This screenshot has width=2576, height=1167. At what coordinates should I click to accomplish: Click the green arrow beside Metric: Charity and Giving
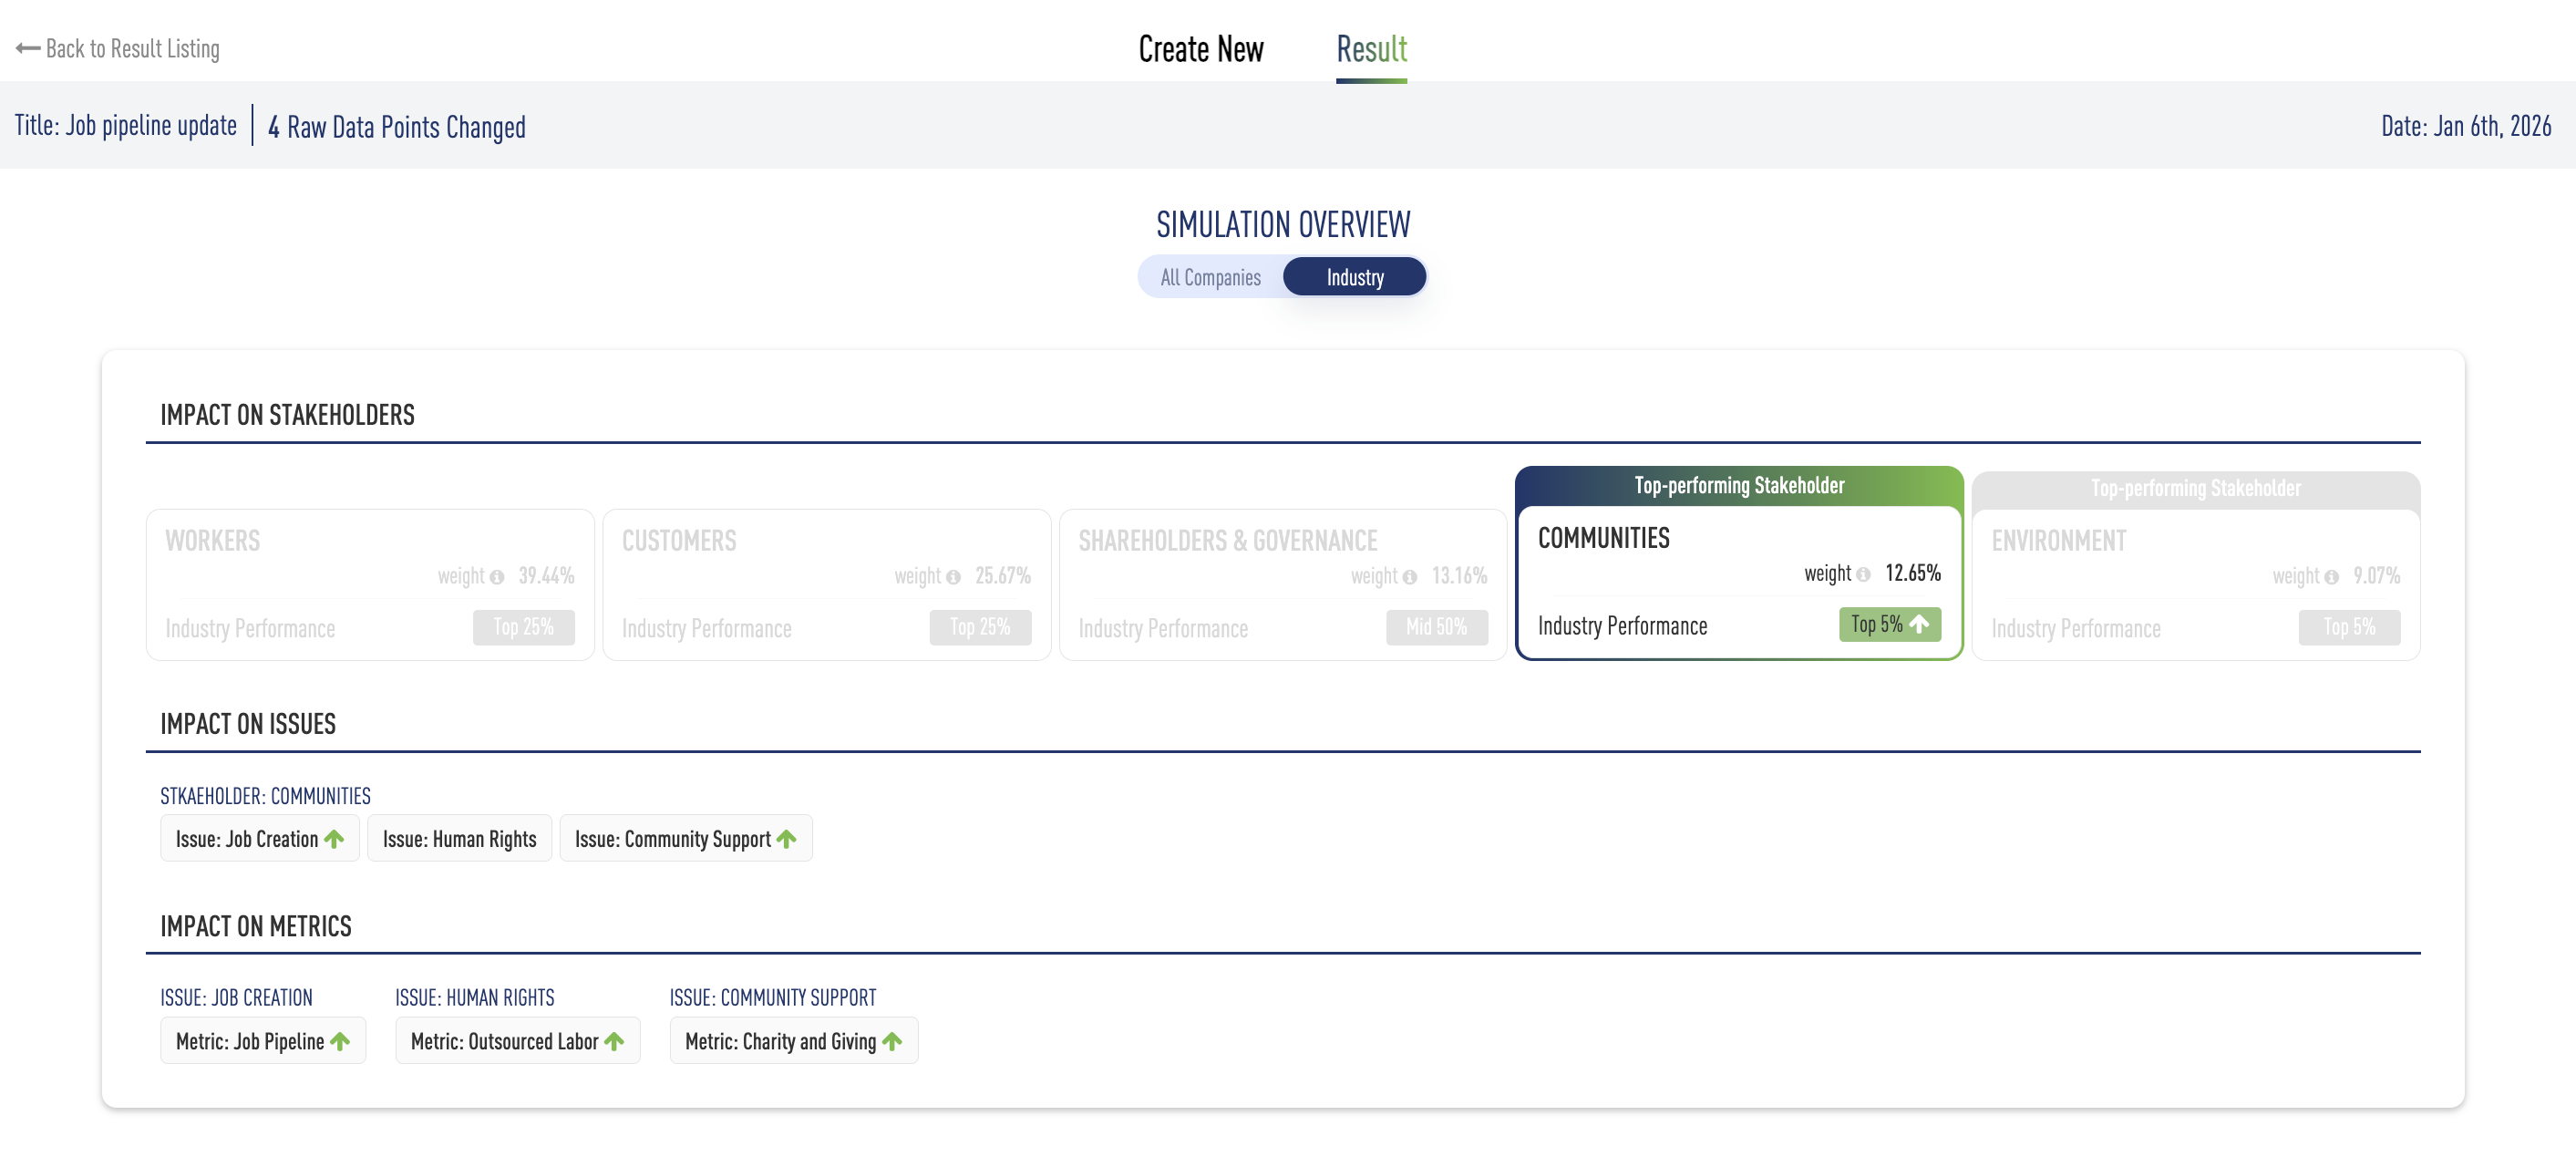(x=892, y=1041)
